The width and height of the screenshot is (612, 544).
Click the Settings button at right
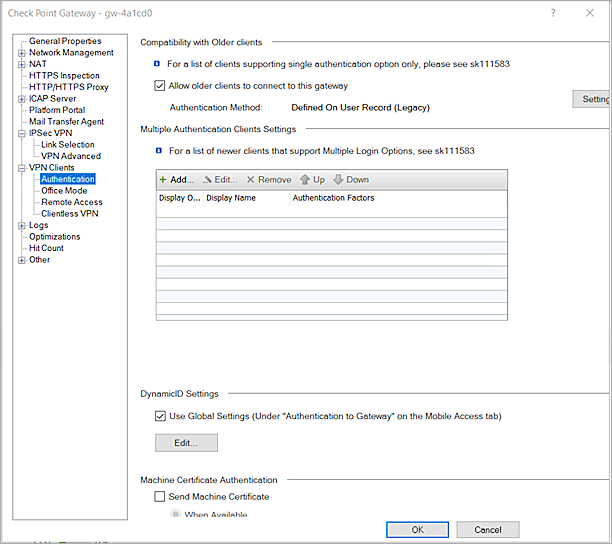(x=592, y=99)
